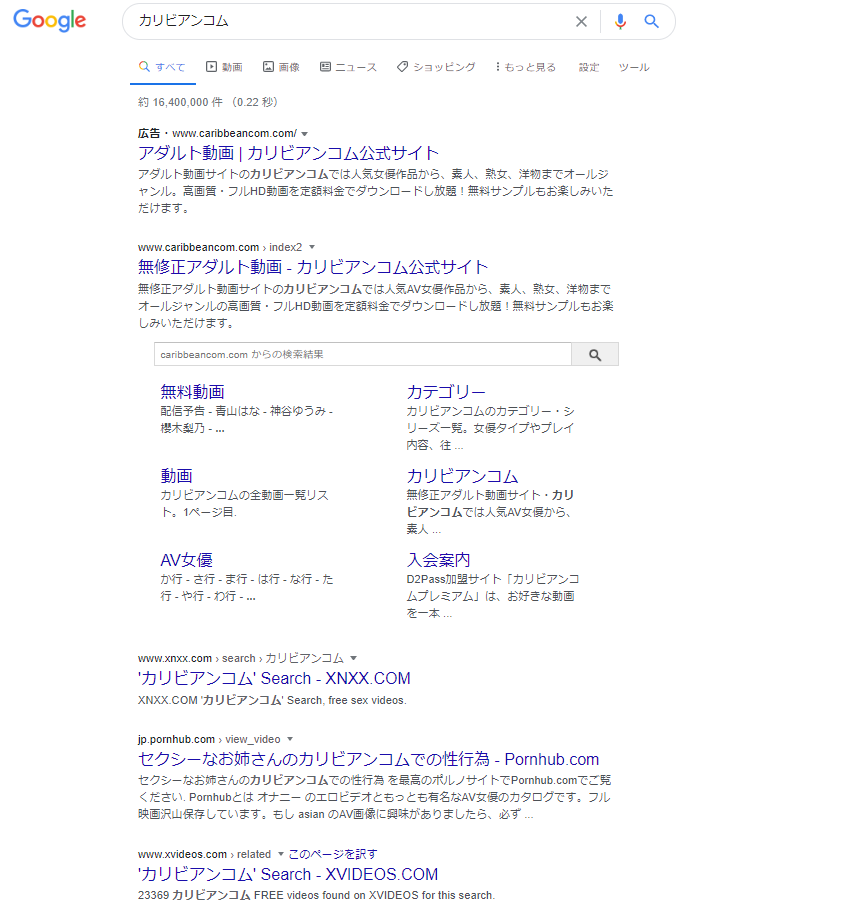The width and height of the screenshot is (863, 919).
Task: Expand the dropdown arrow after jp.pornhub.com view_video
Action: tap(290, 740)
